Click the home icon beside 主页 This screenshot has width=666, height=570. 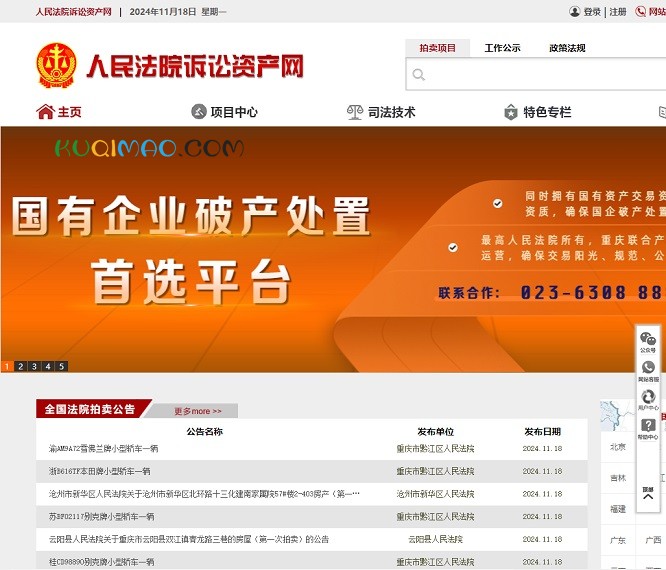45,112
